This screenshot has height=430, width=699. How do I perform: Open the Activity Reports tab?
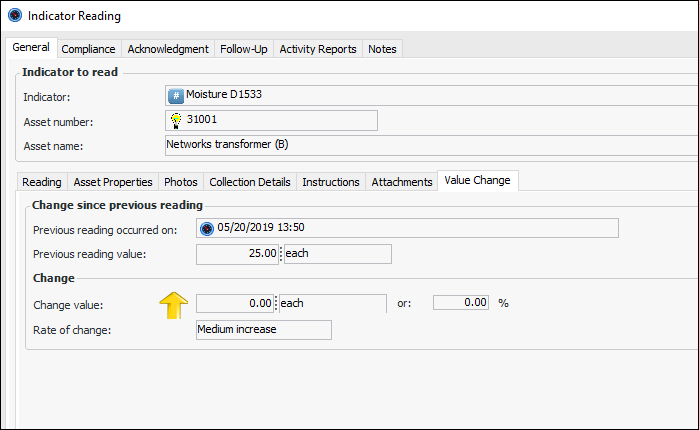click(318, 49)
